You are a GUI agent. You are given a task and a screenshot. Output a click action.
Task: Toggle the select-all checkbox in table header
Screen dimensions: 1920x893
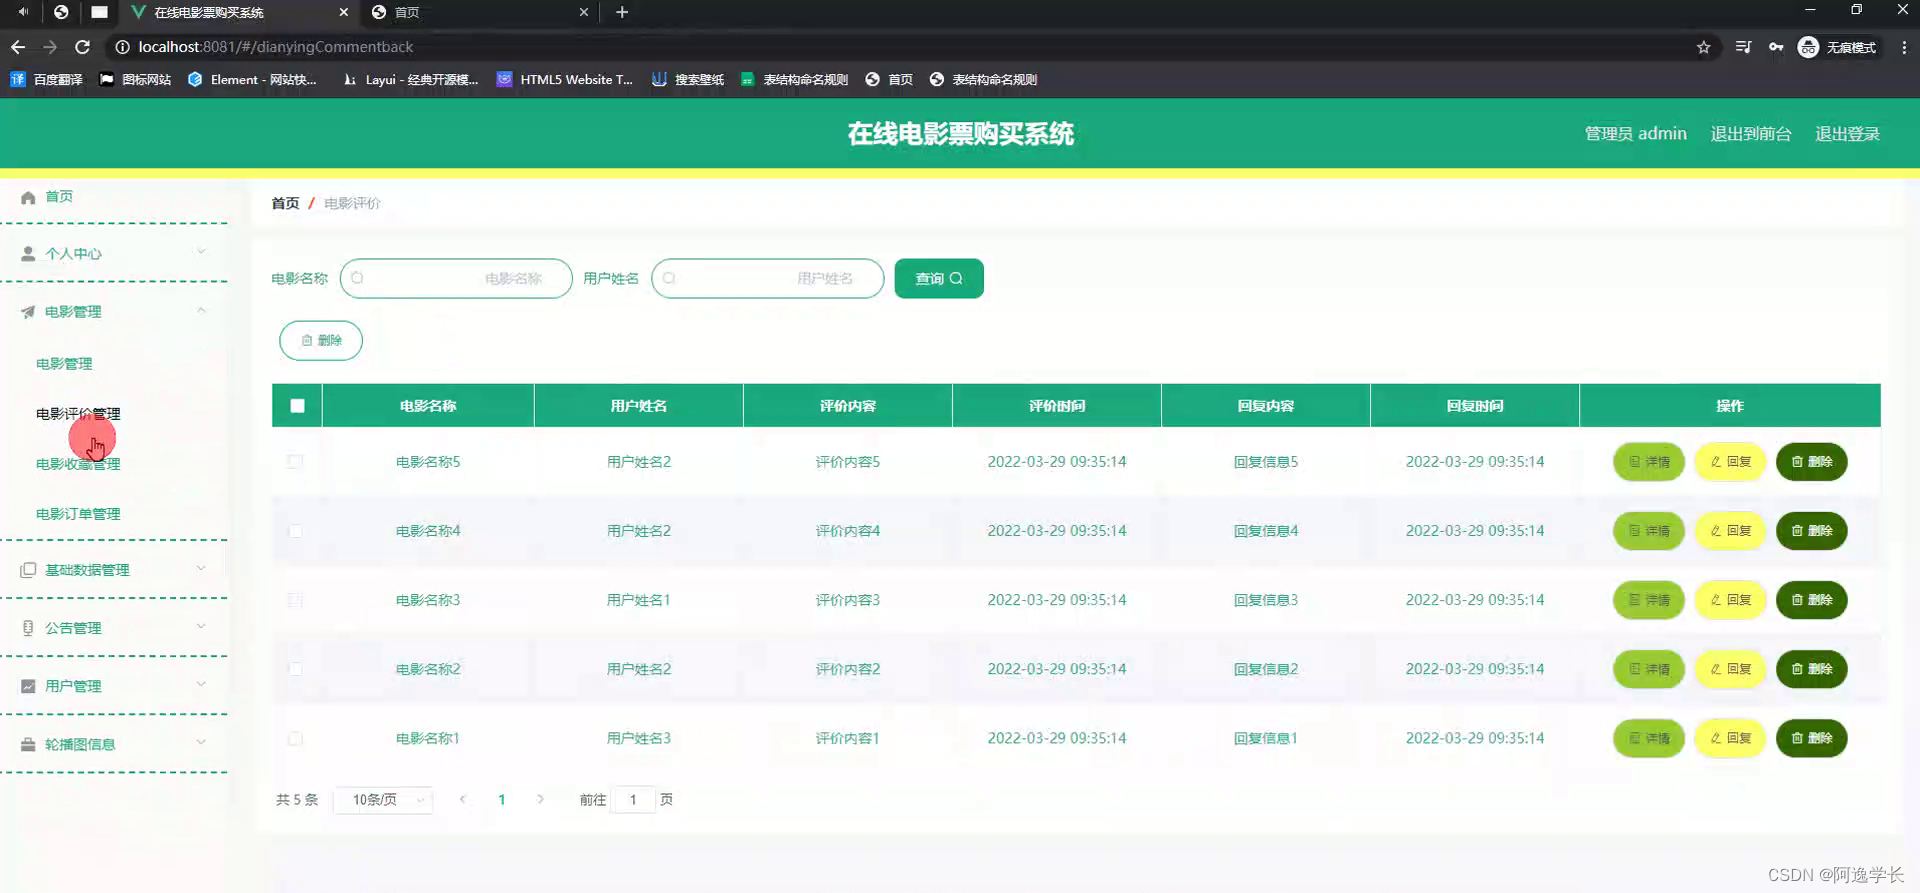tap(297, 406)
